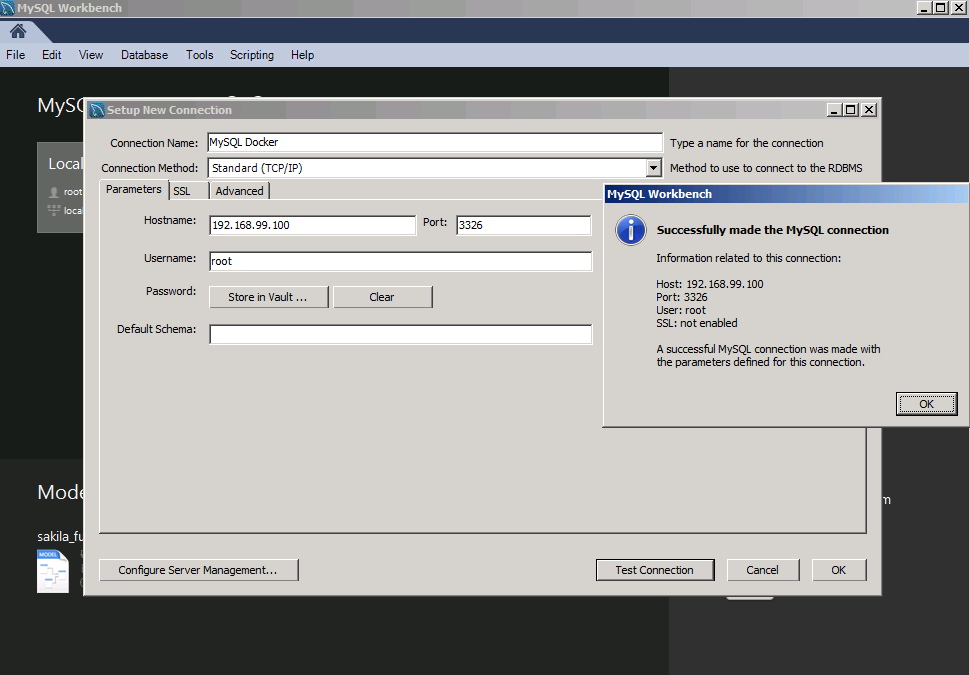The image size is (970, 675).
Task: Click 'Type a name for the connection' hint
Action: [747, 143]
